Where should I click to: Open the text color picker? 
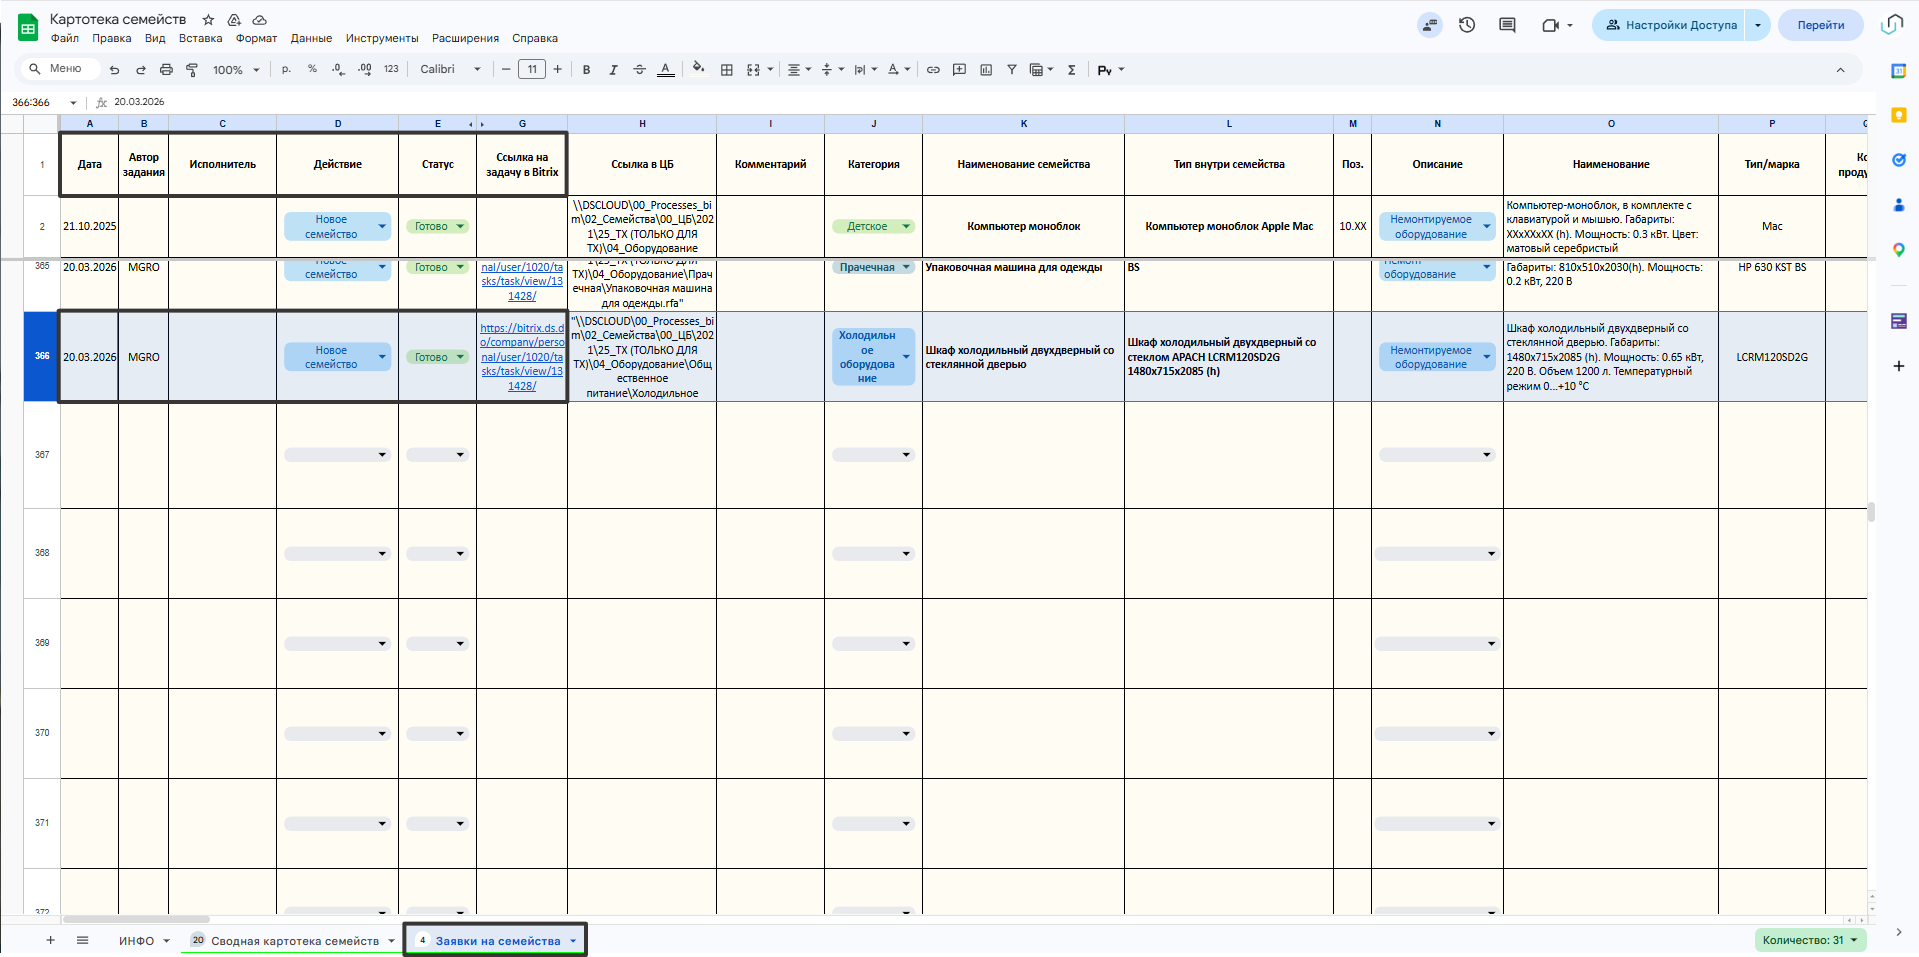click(666, 70)
